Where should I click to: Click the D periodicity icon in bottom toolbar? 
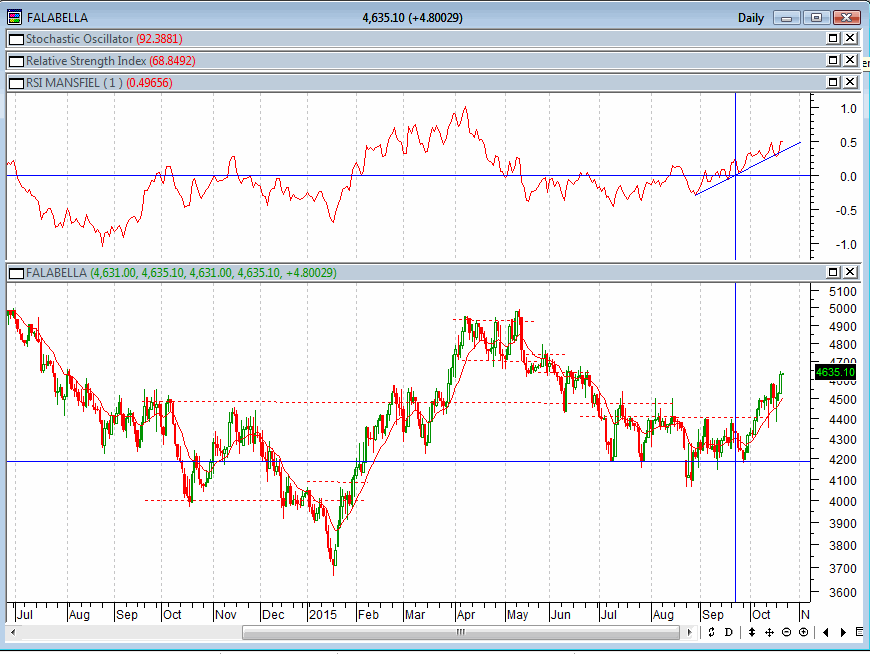[730, 633]
